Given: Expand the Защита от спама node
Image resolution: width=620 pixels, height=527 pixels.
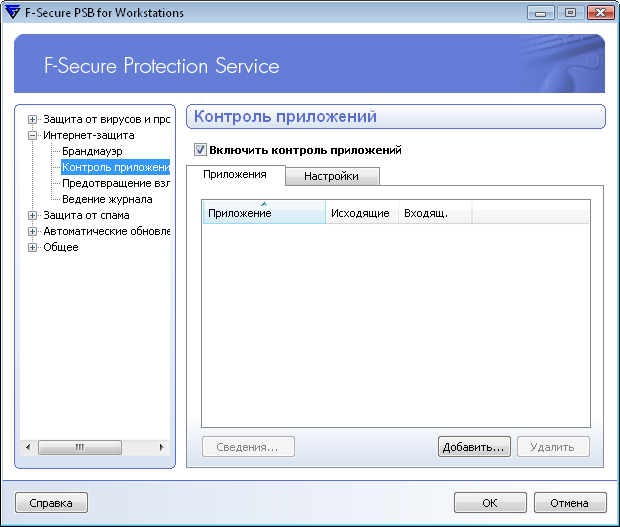Looking at the screenshot, I should coord(32,215).
